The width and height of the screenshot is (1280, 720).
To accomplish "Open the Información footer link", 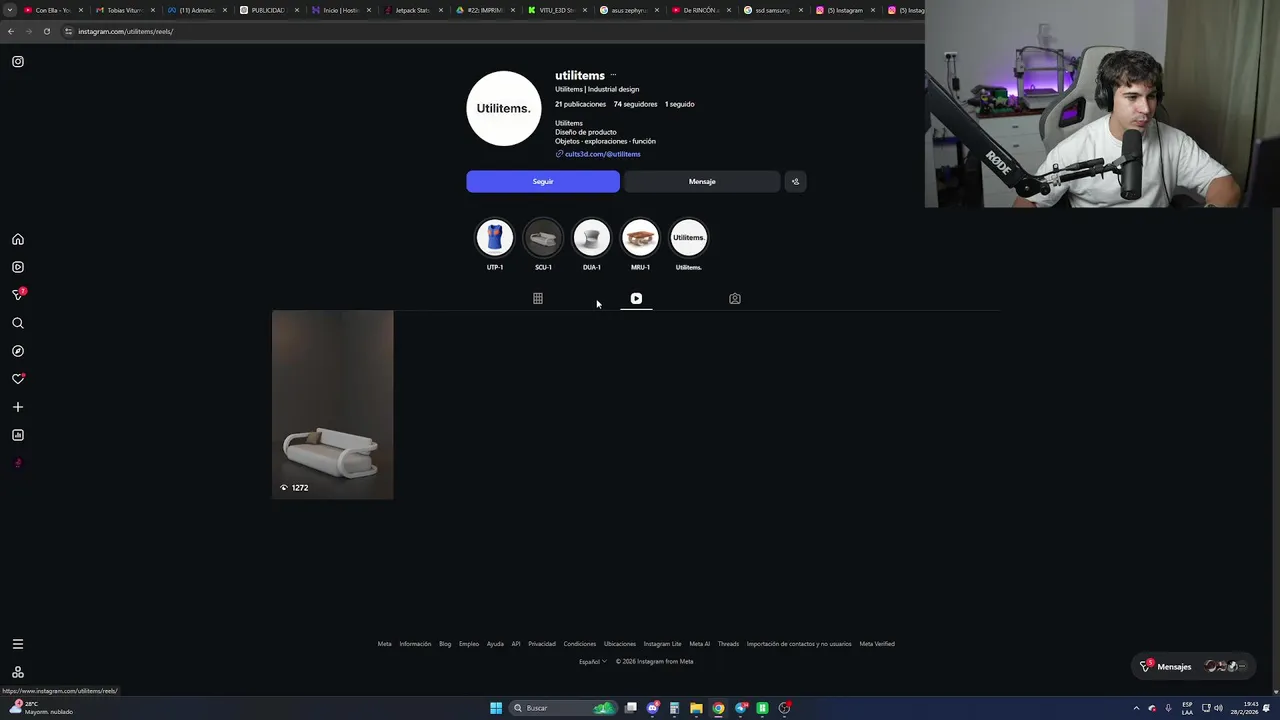I will tap(415, 644).
